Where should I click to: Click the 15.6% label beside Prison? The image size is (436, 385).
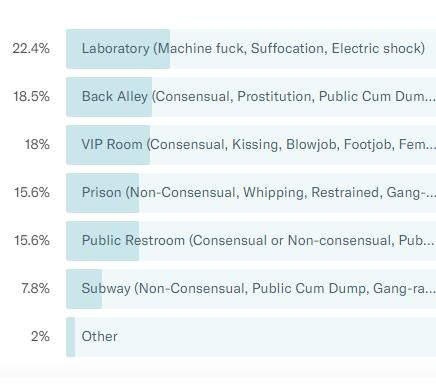click(x=32, y=193)
